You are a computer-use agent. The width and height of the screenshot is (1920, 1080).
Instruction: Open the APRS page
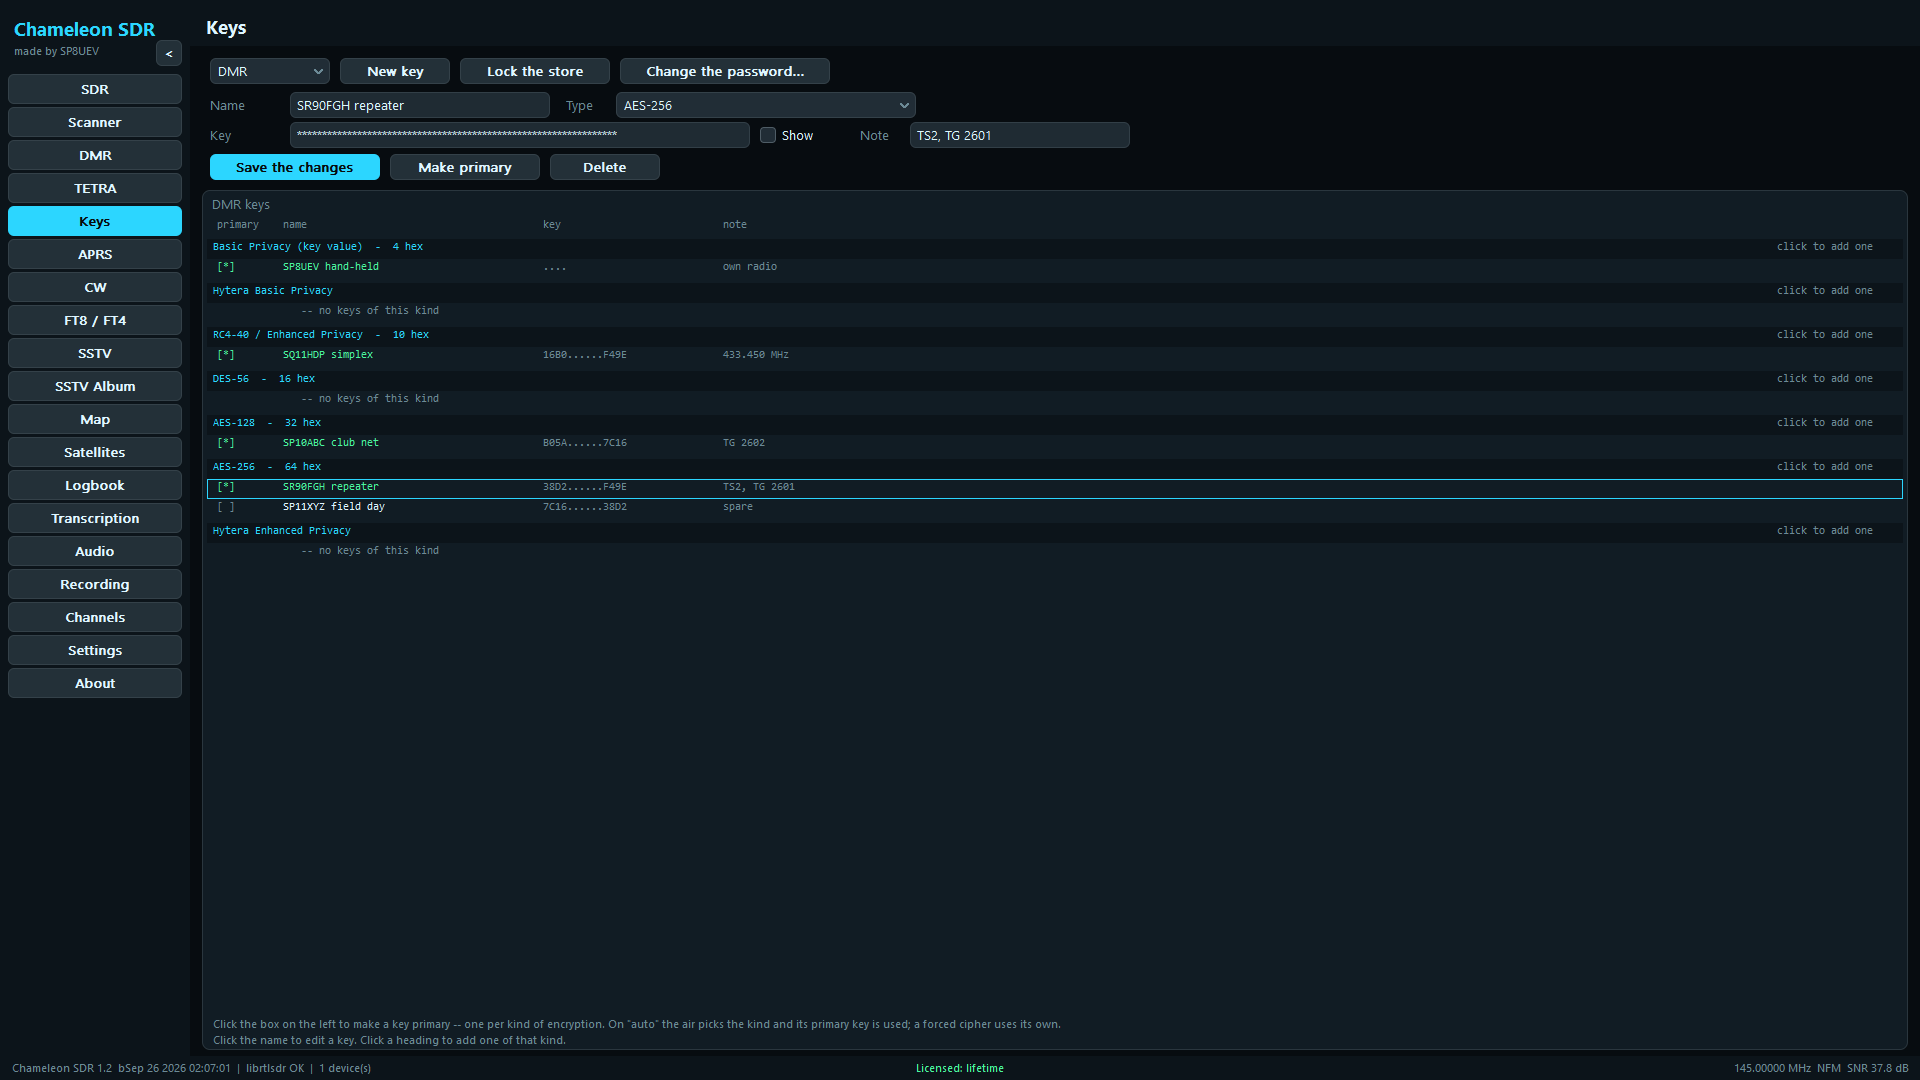[95, 254]
